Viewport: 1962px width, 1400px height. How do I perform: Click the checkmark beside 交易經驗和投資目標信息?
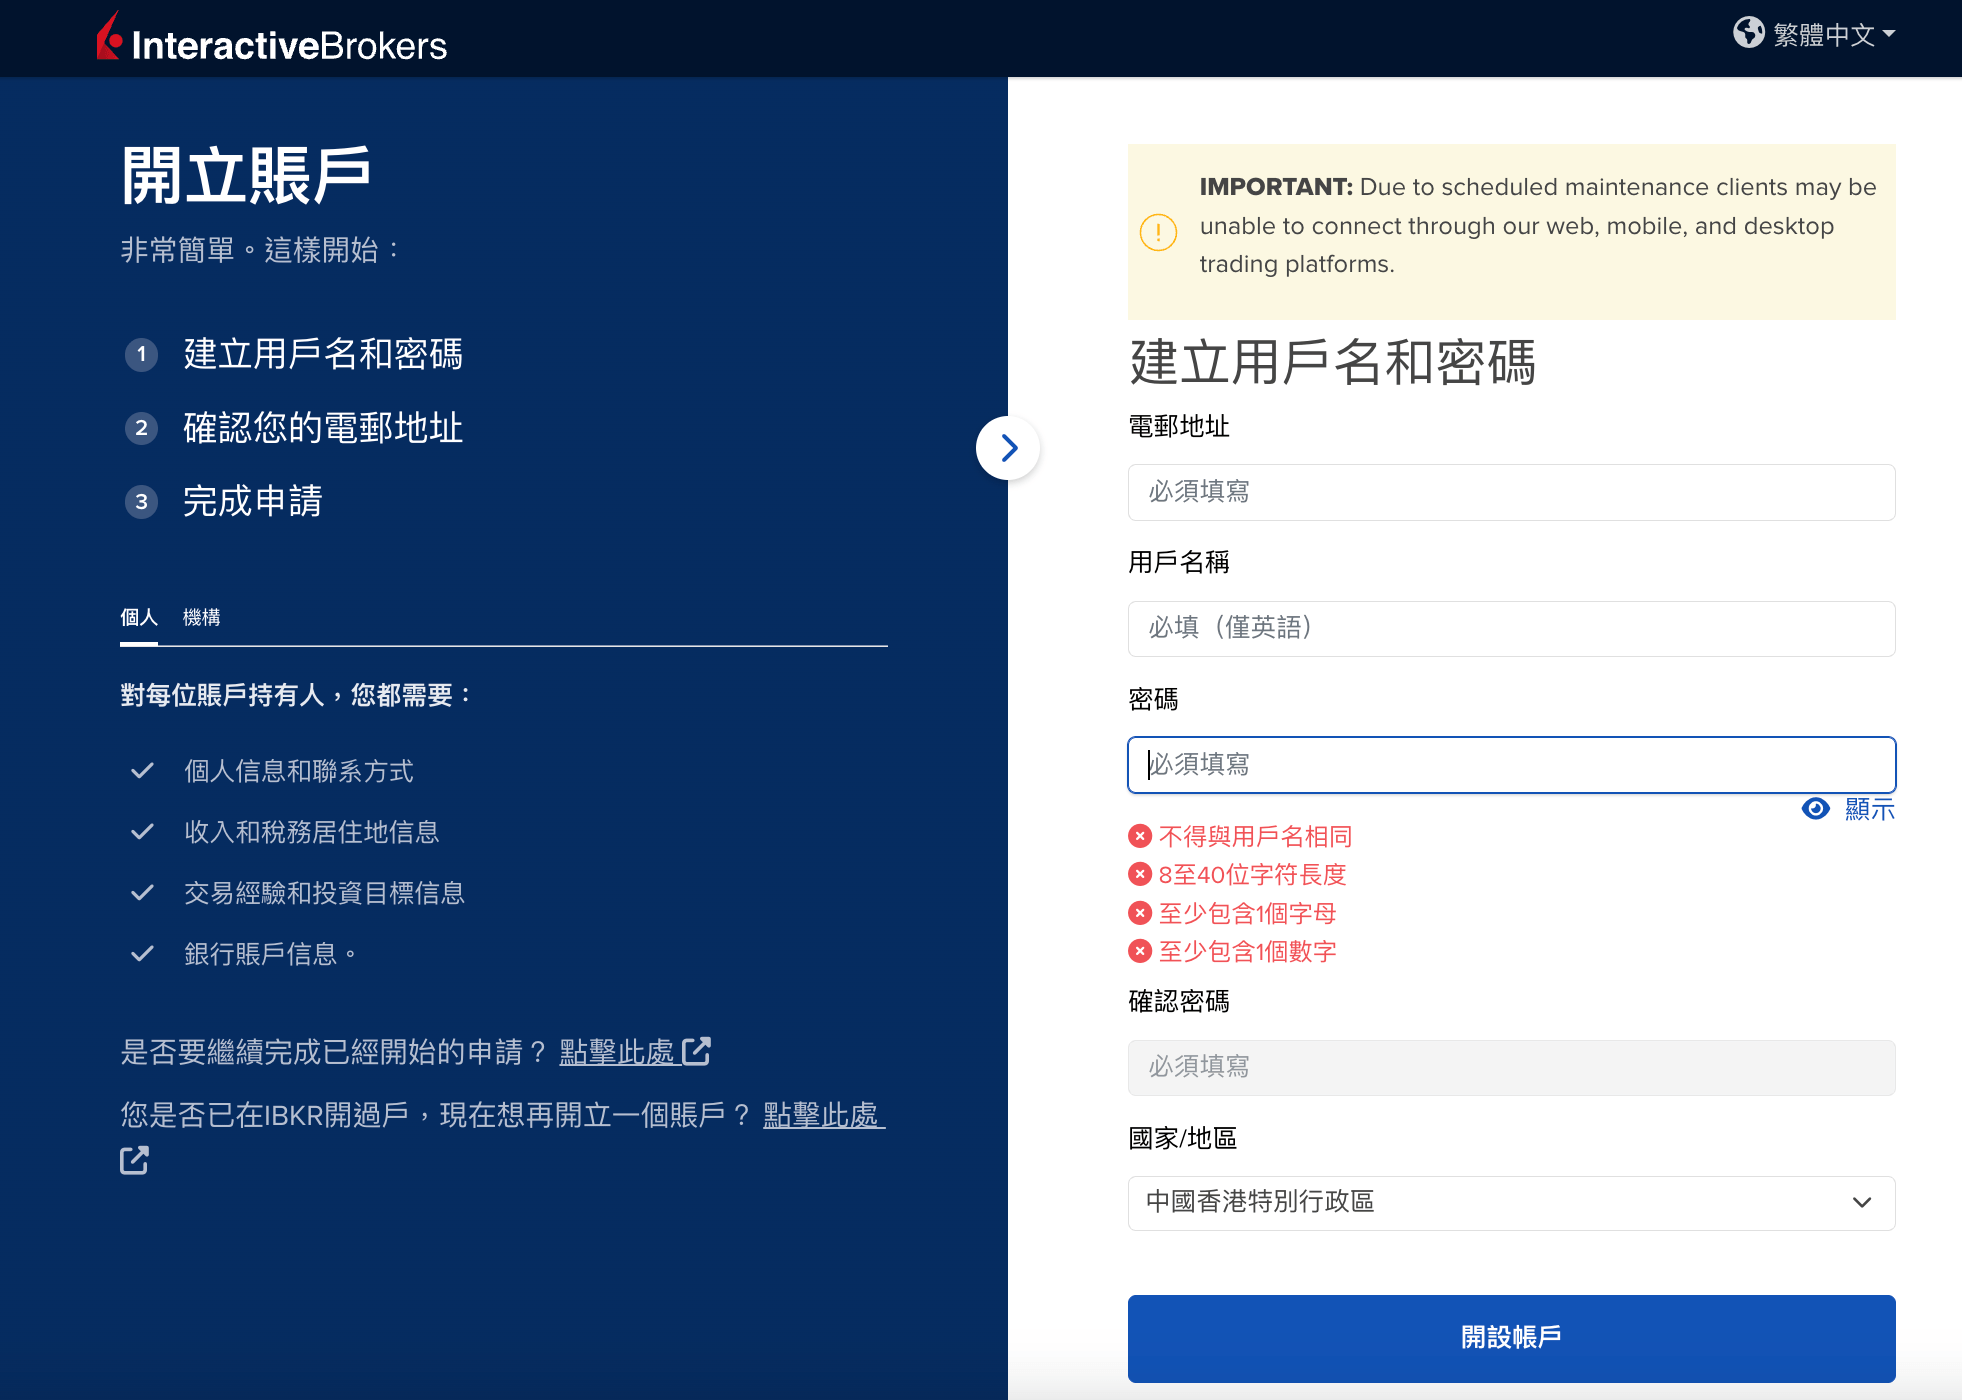[x=142, y=893]
